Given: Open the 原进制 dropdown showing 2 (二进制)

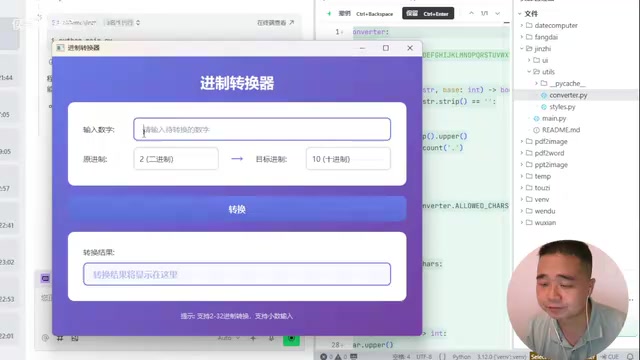Looking at the screenshot, I should click(176, 159).
